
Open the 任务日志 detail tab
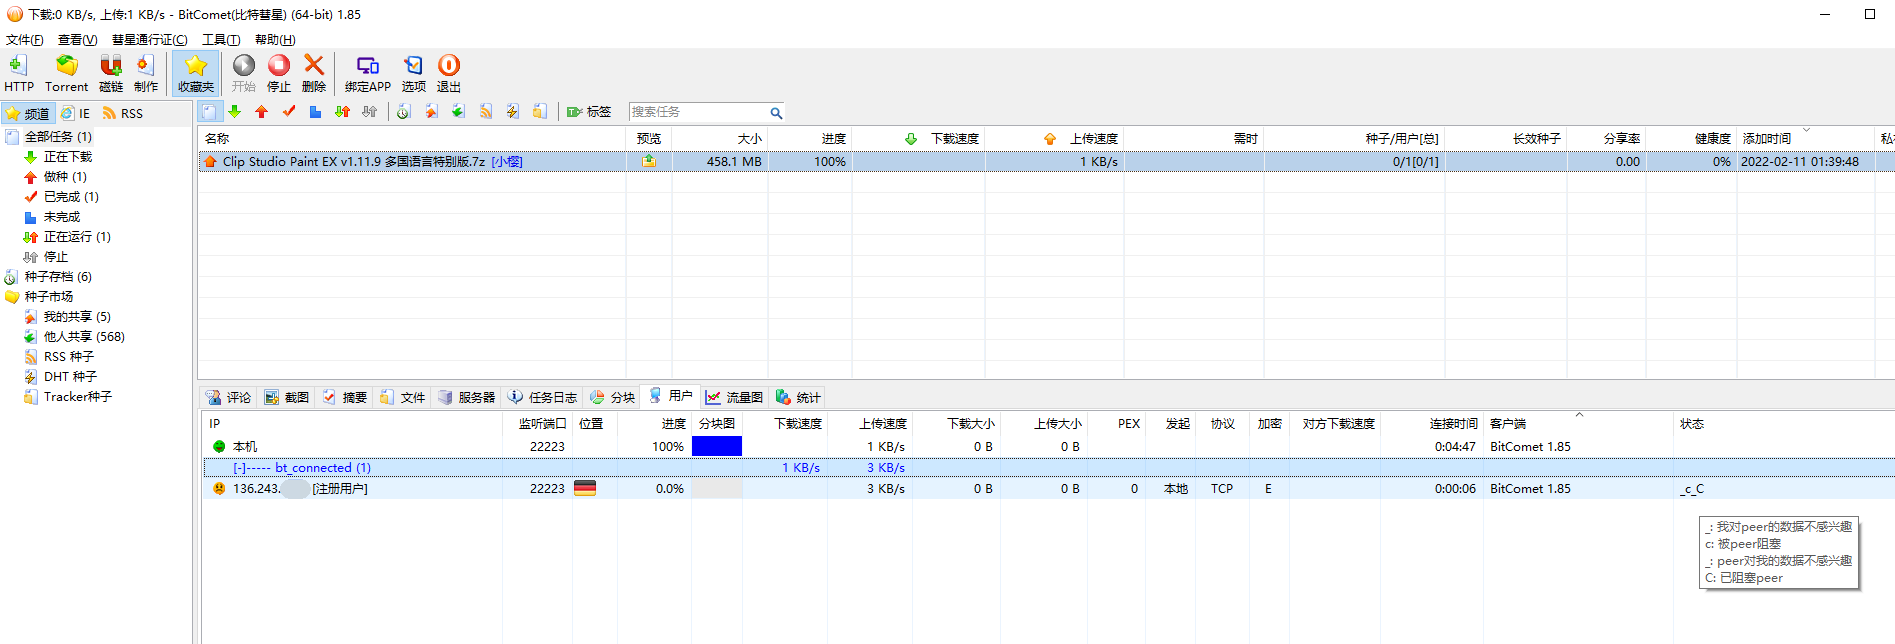[x=542, y=397]
